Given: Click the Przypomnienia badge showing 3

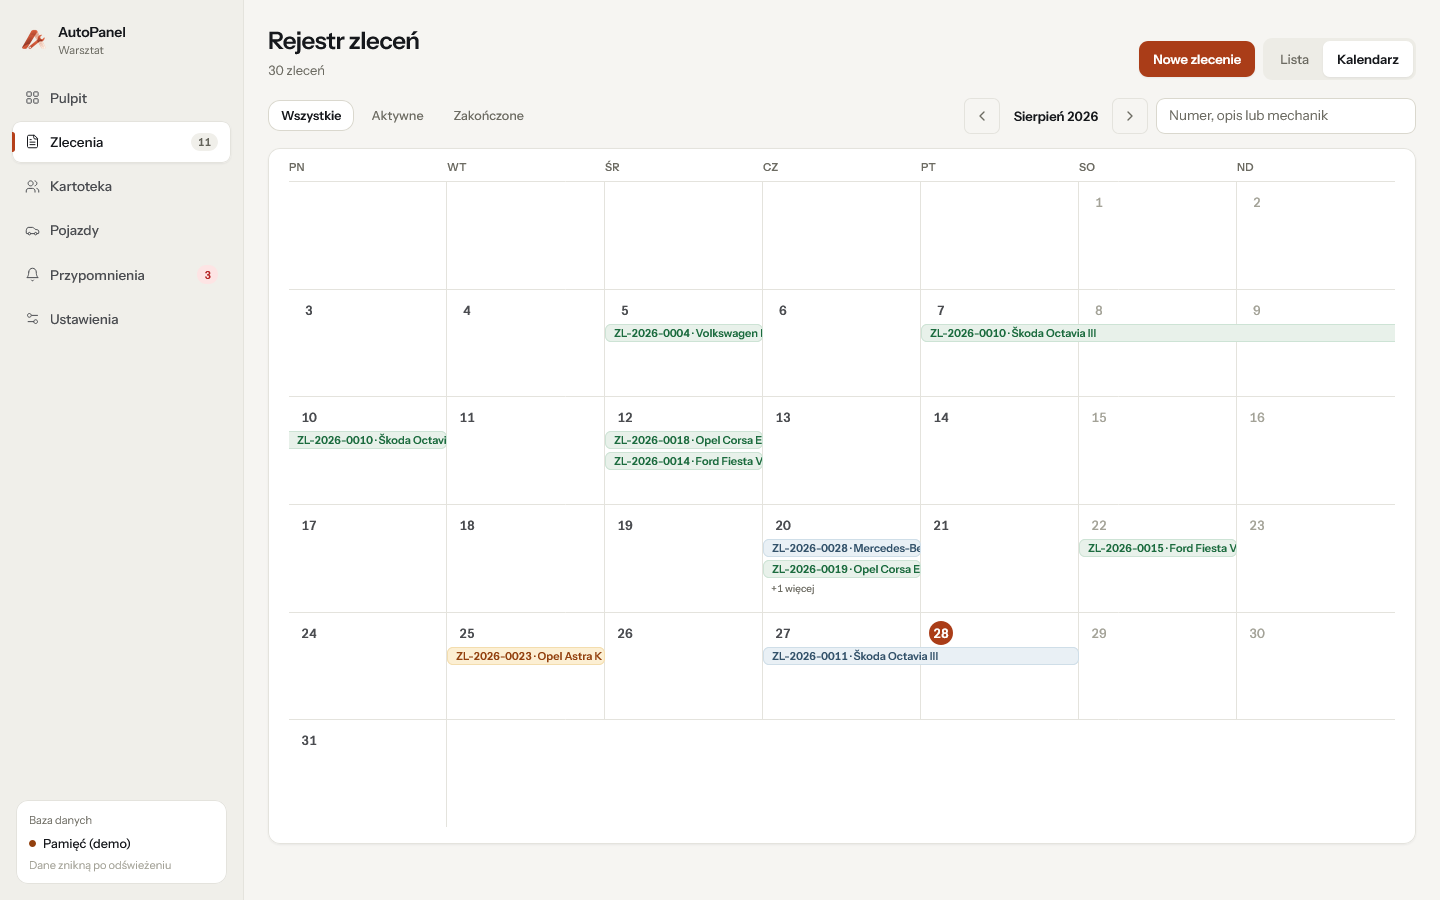Looking at the screenshot, I should 208,275.
